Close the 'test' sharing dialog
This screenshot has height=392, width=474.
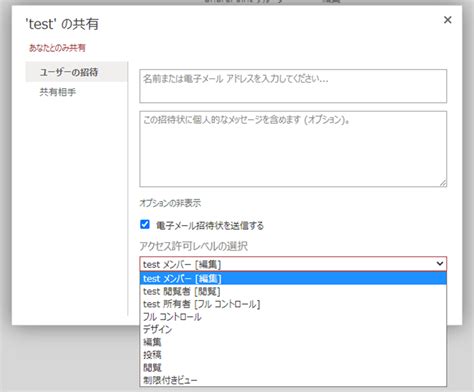[448, 20]
